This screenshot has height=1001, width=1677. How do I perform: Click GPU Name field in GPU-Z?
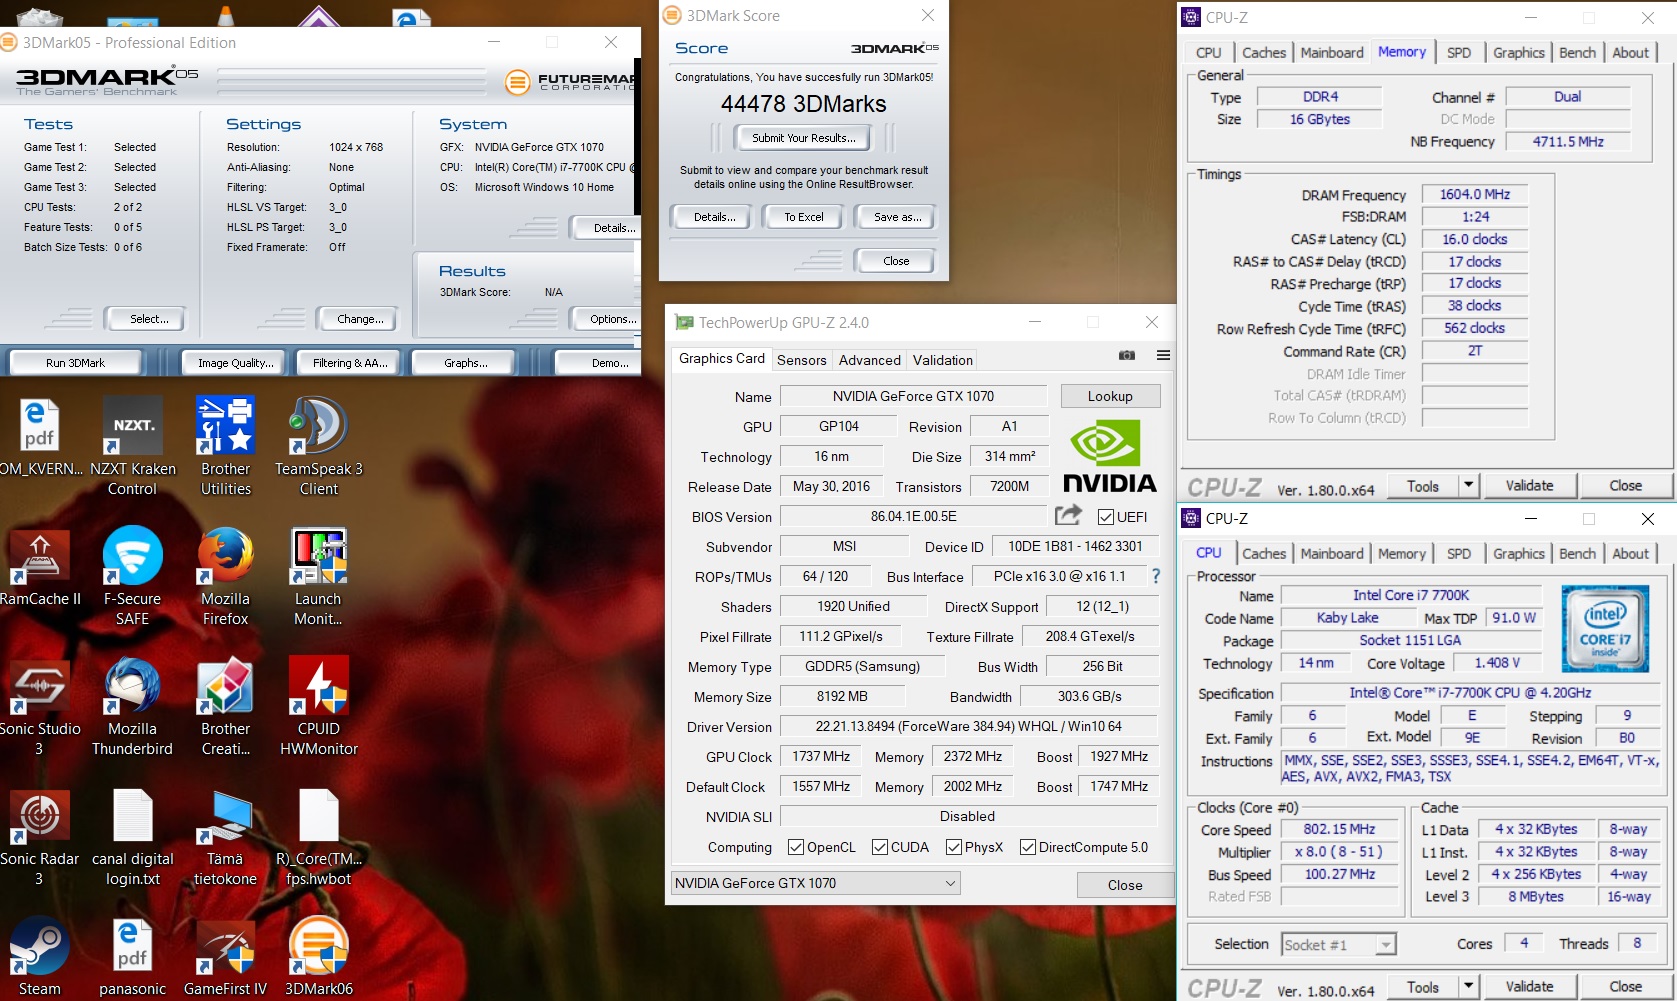click(913, 396)
